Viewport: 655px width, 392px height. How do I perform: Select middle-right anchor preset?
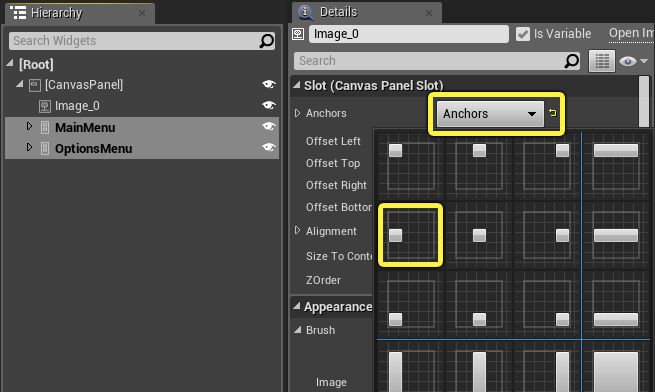coord(546,235)
